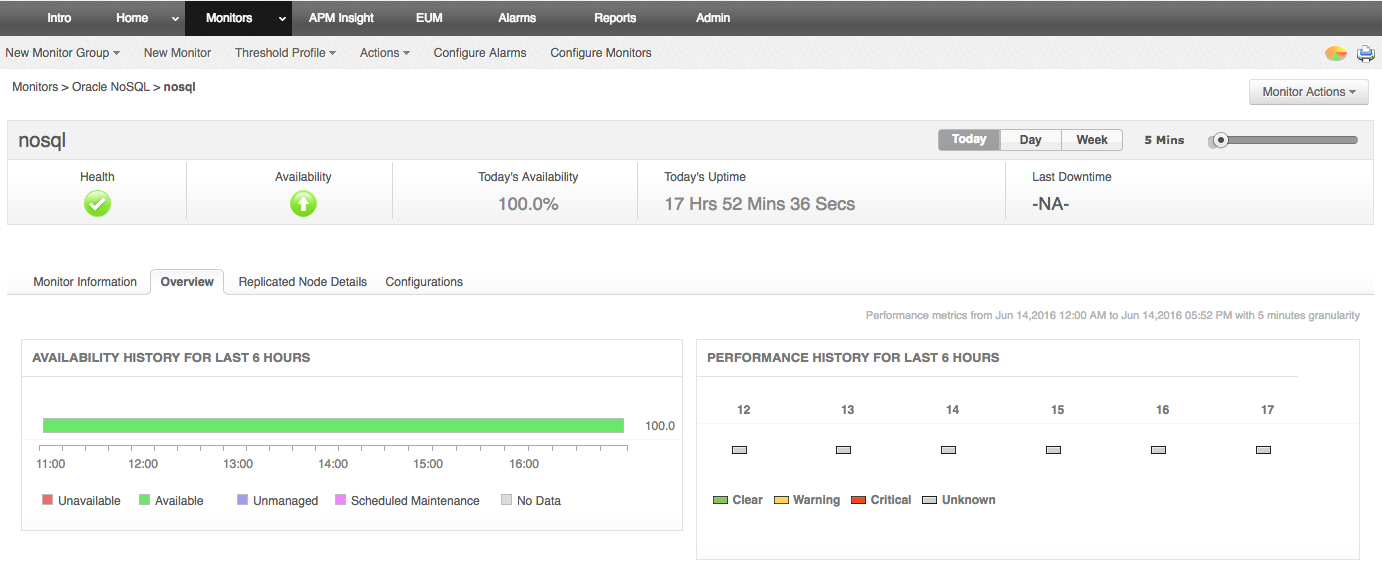Open the Replicated Node Details tab

(302, 282)
